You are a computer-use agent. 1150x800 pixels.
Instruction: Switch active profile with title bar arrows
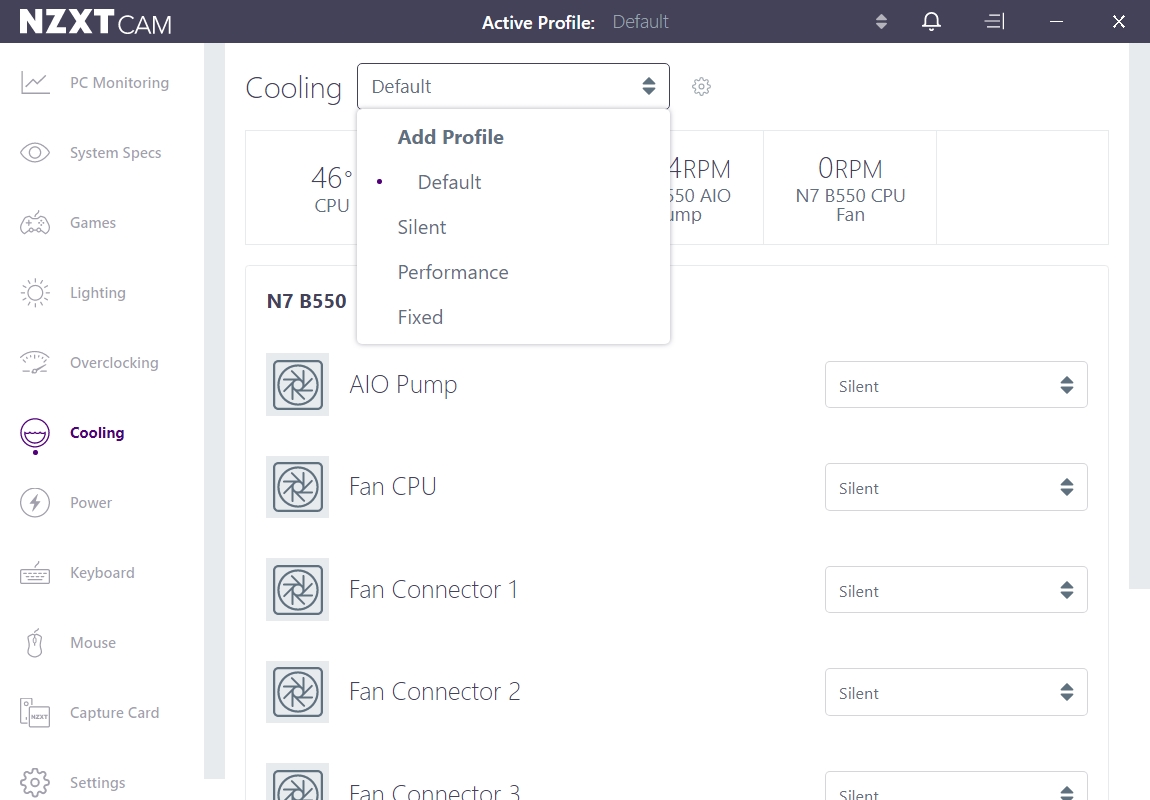(882, 21)
